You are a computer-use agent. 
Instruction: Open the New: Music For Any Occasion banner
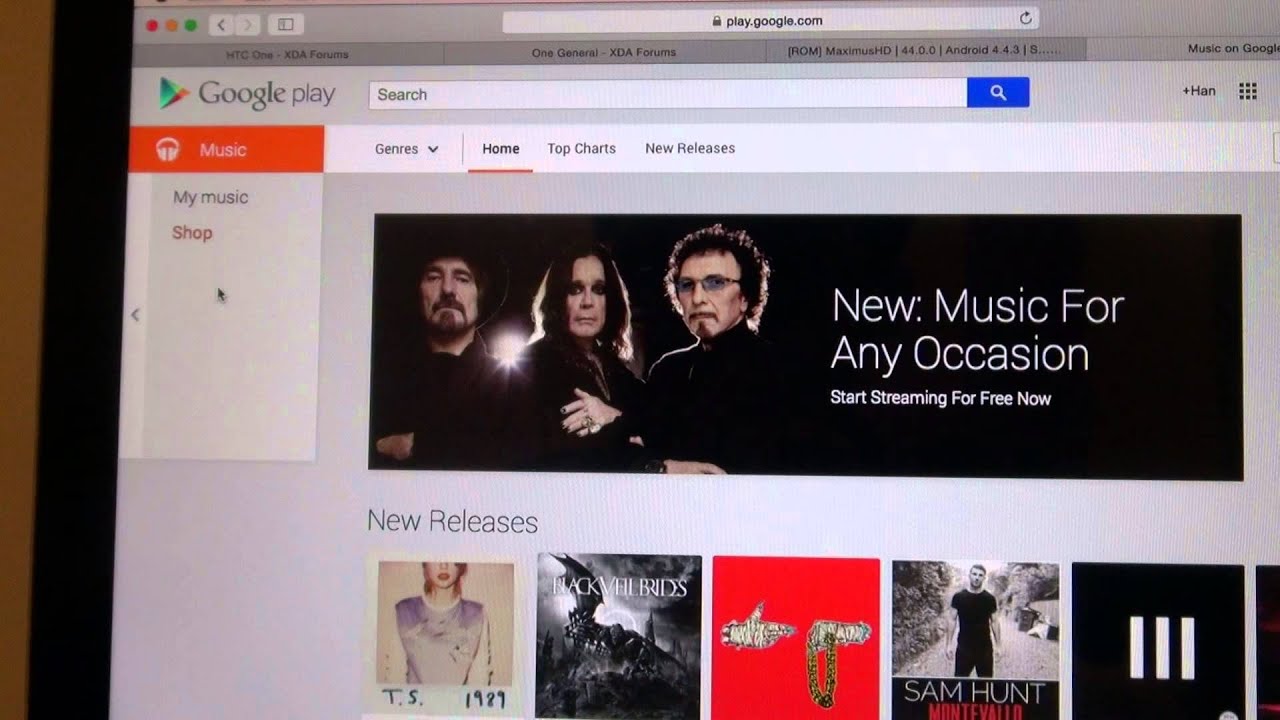(x=806, y=346)
